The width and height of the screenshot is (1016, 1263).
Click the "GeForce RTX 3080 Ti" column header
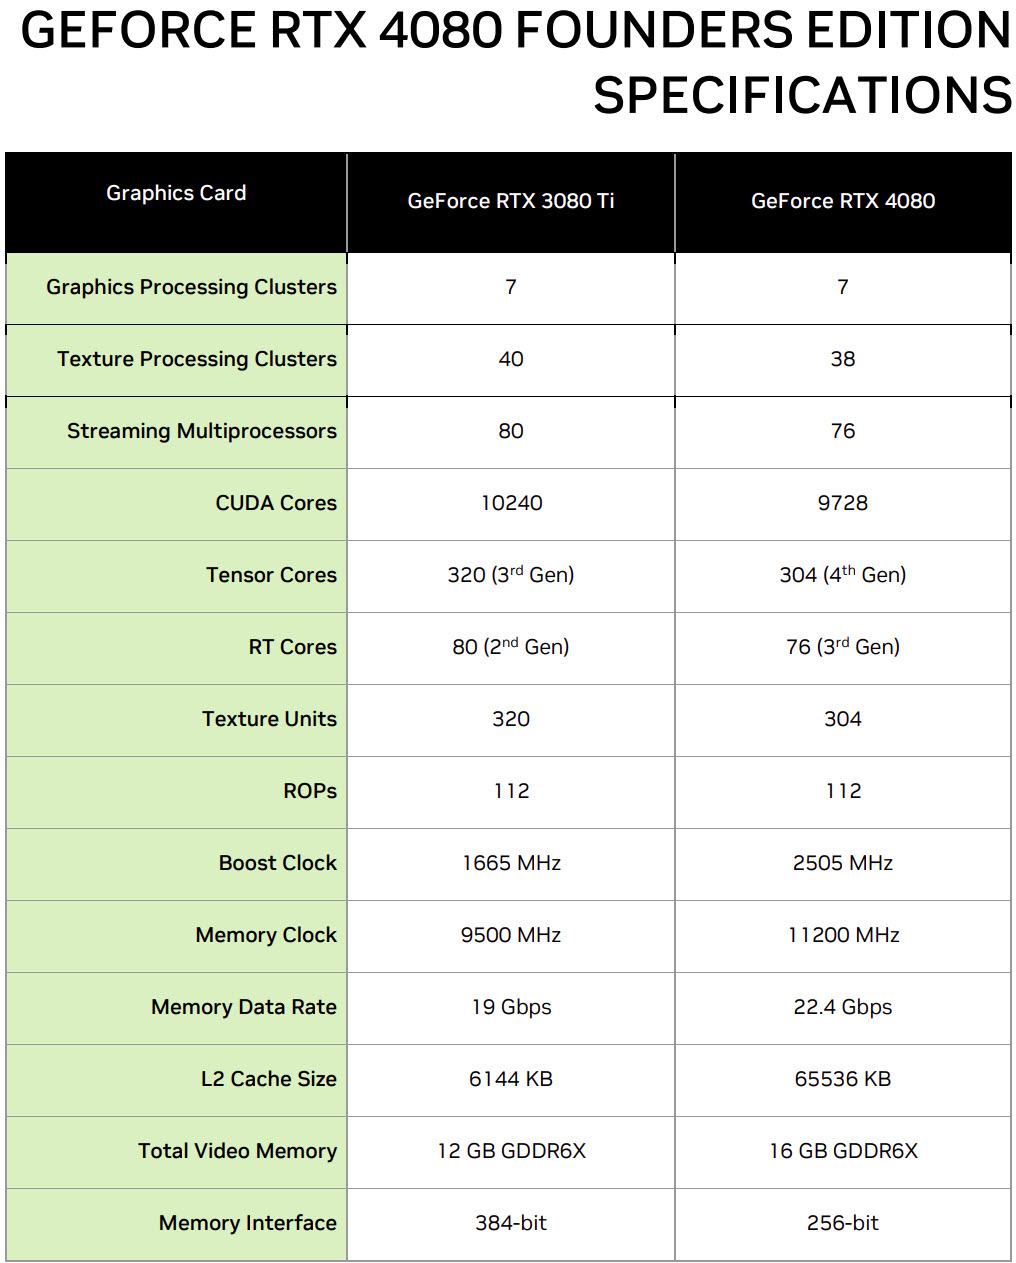click(x=511, y=201)
